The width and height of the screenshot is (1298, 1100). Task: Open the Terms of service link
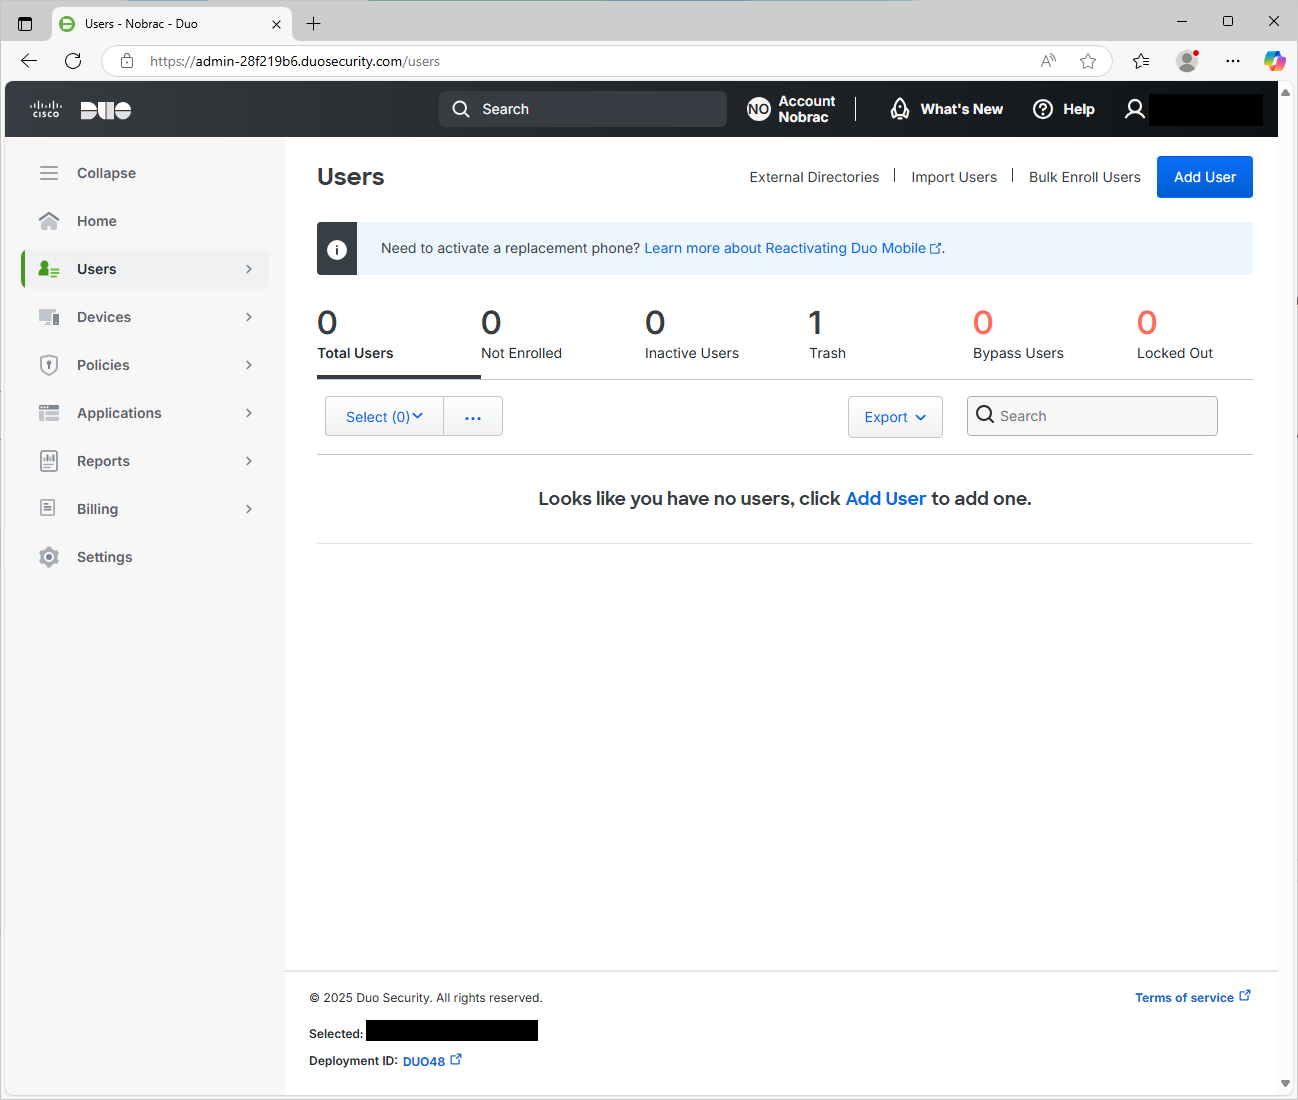coord(1192,997)
